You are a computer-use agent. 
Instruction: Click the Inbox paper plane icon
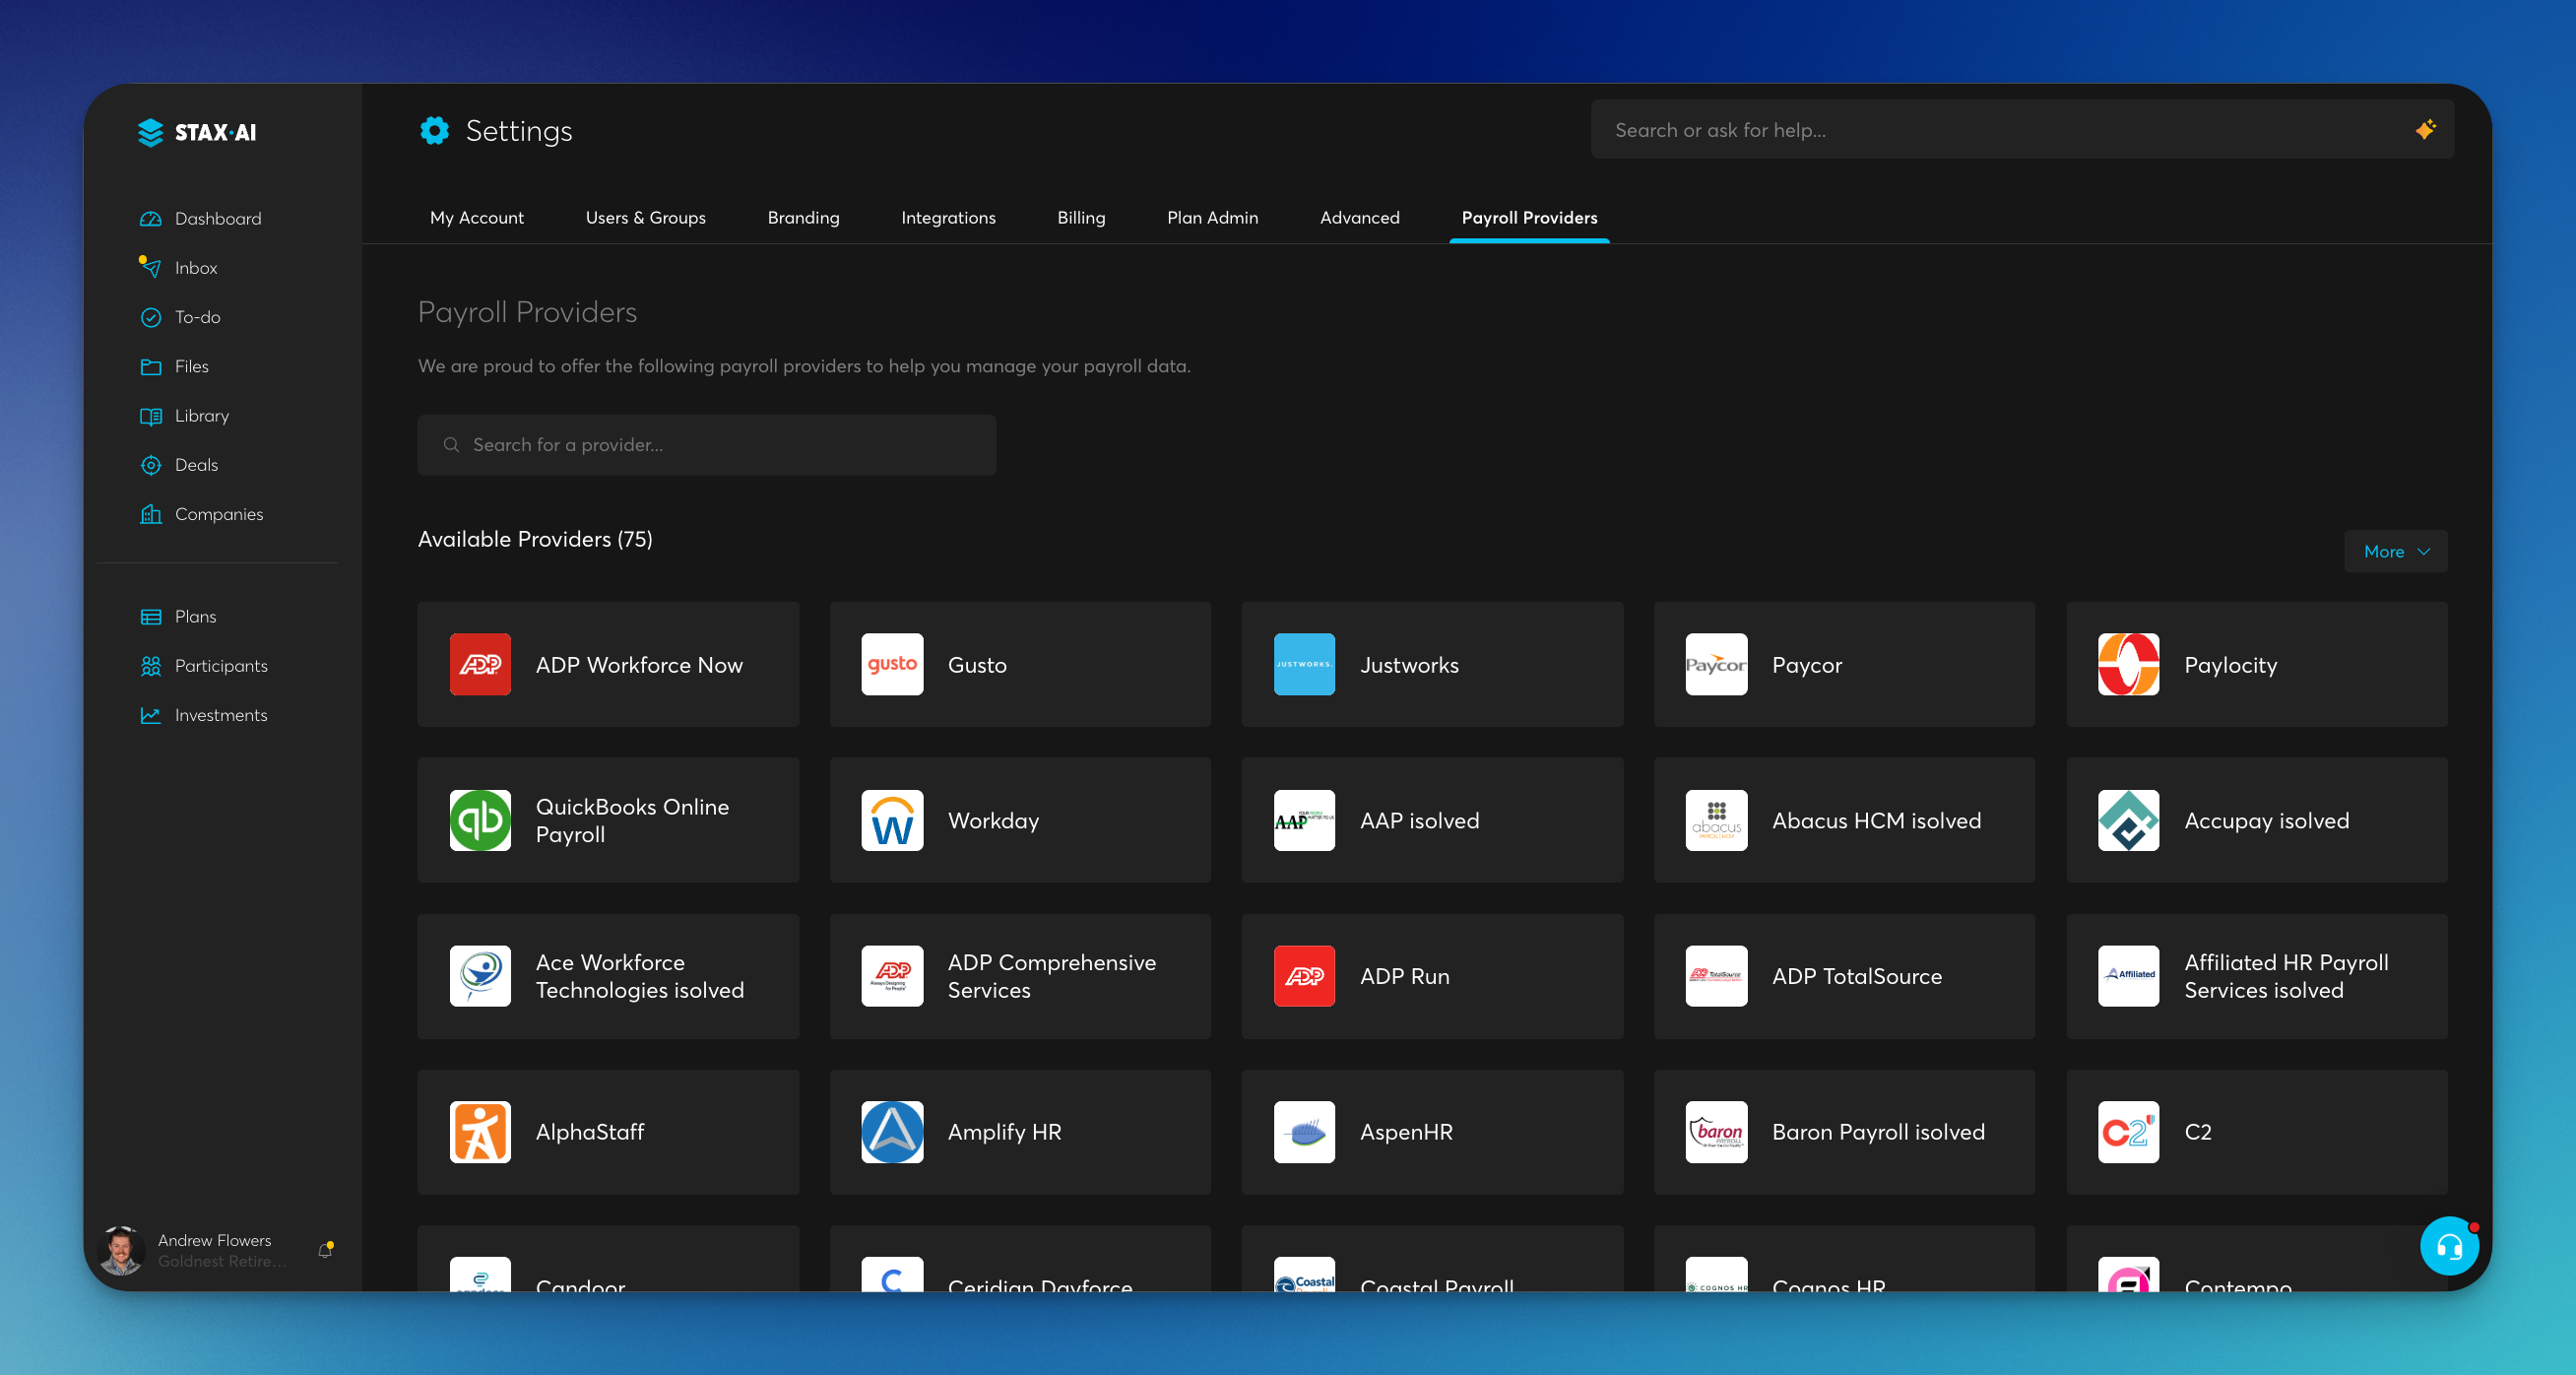(x=151, y=268)
